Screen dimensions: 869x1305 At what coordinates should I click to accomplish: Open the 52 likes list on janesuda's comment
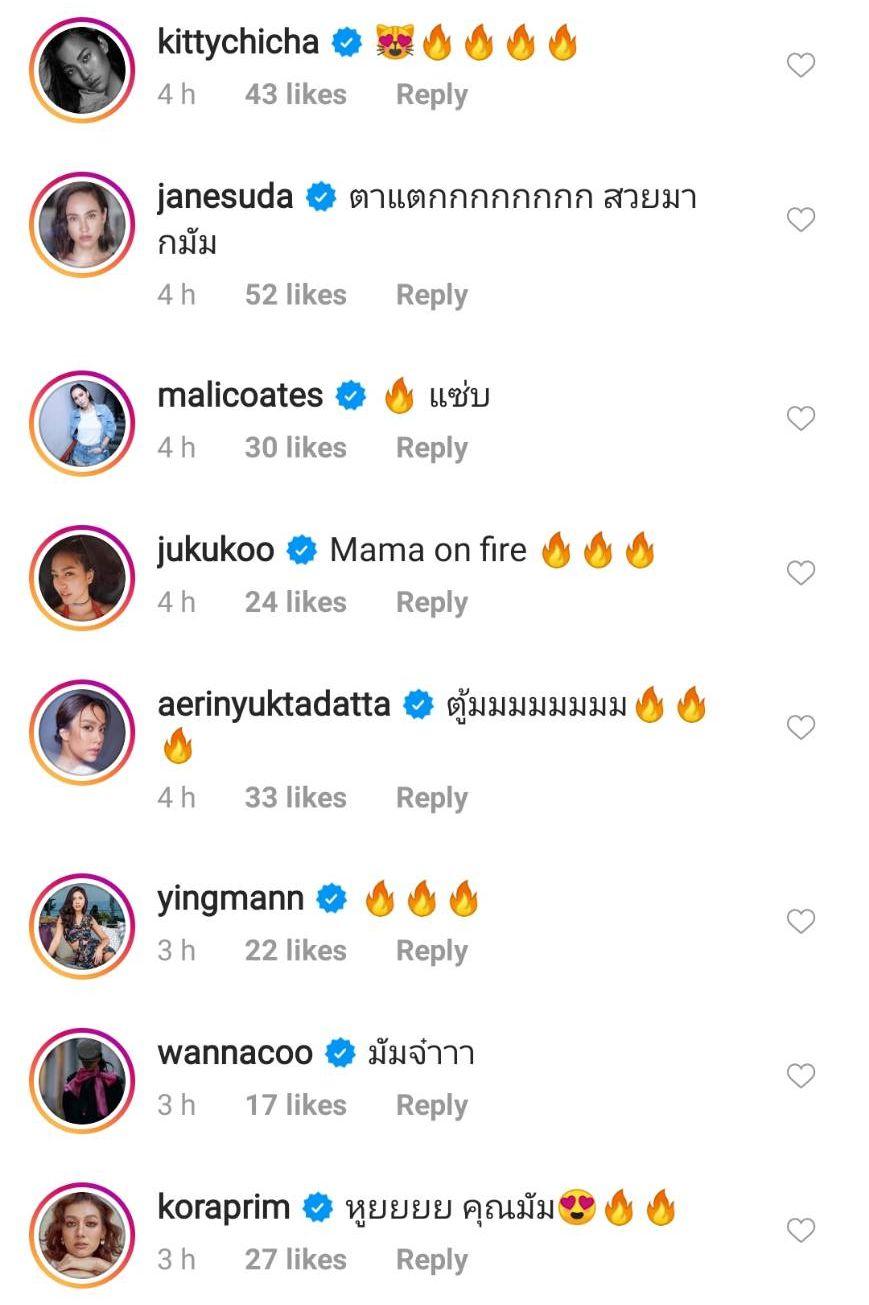tap(295, 295)
